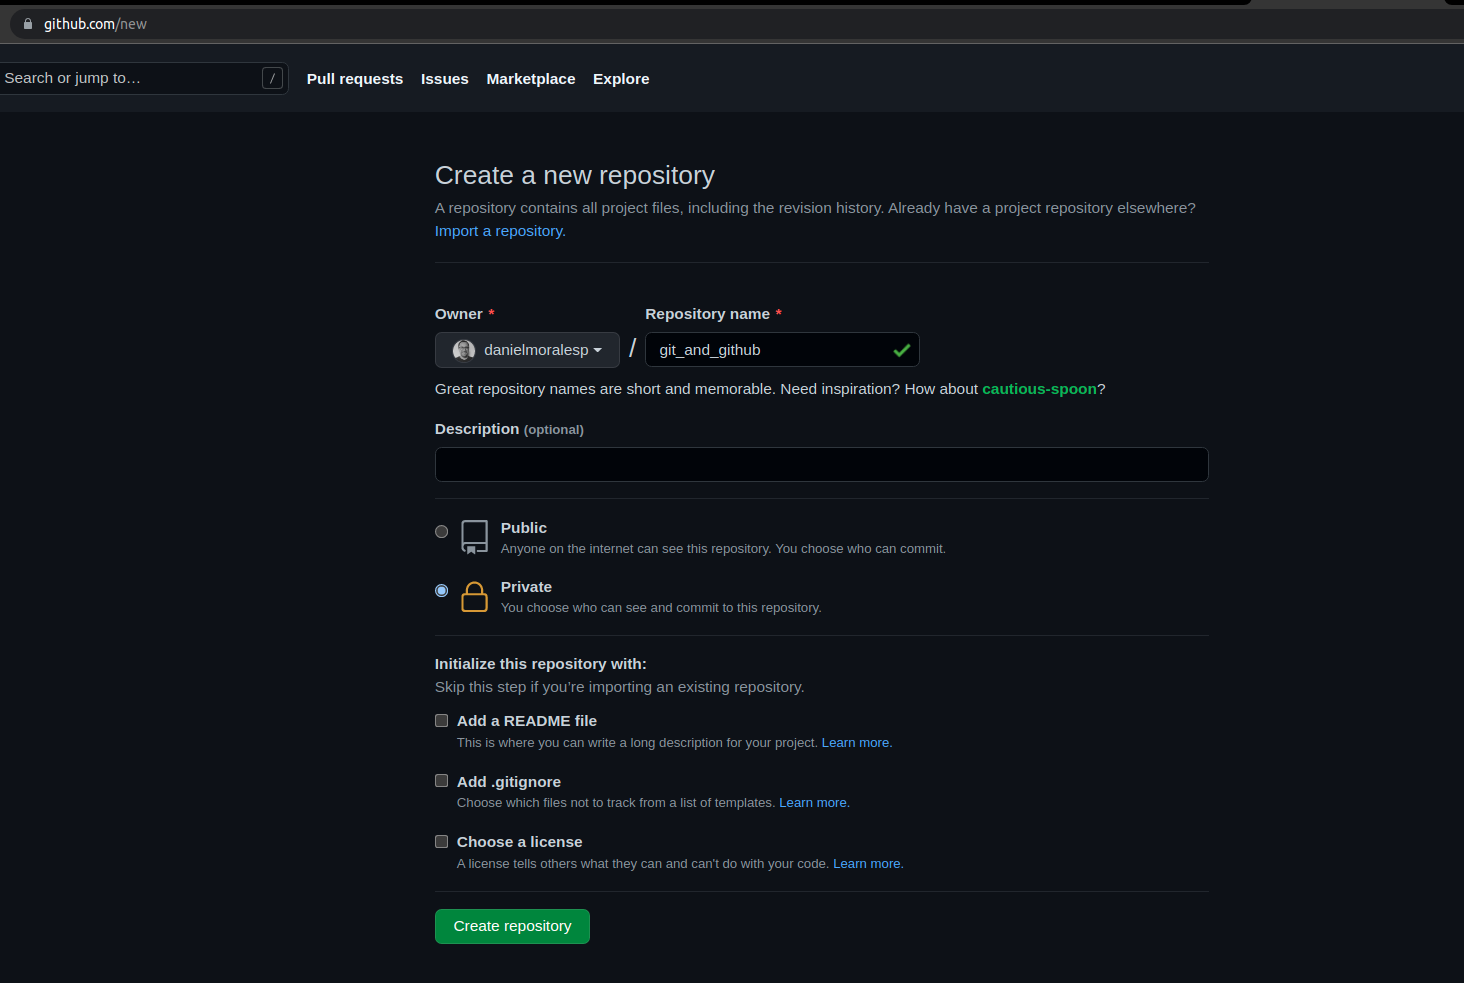Viewport: 1464px width, 983px height.
Task: Click the Public repository book icon
Action: tap(475, 537)
